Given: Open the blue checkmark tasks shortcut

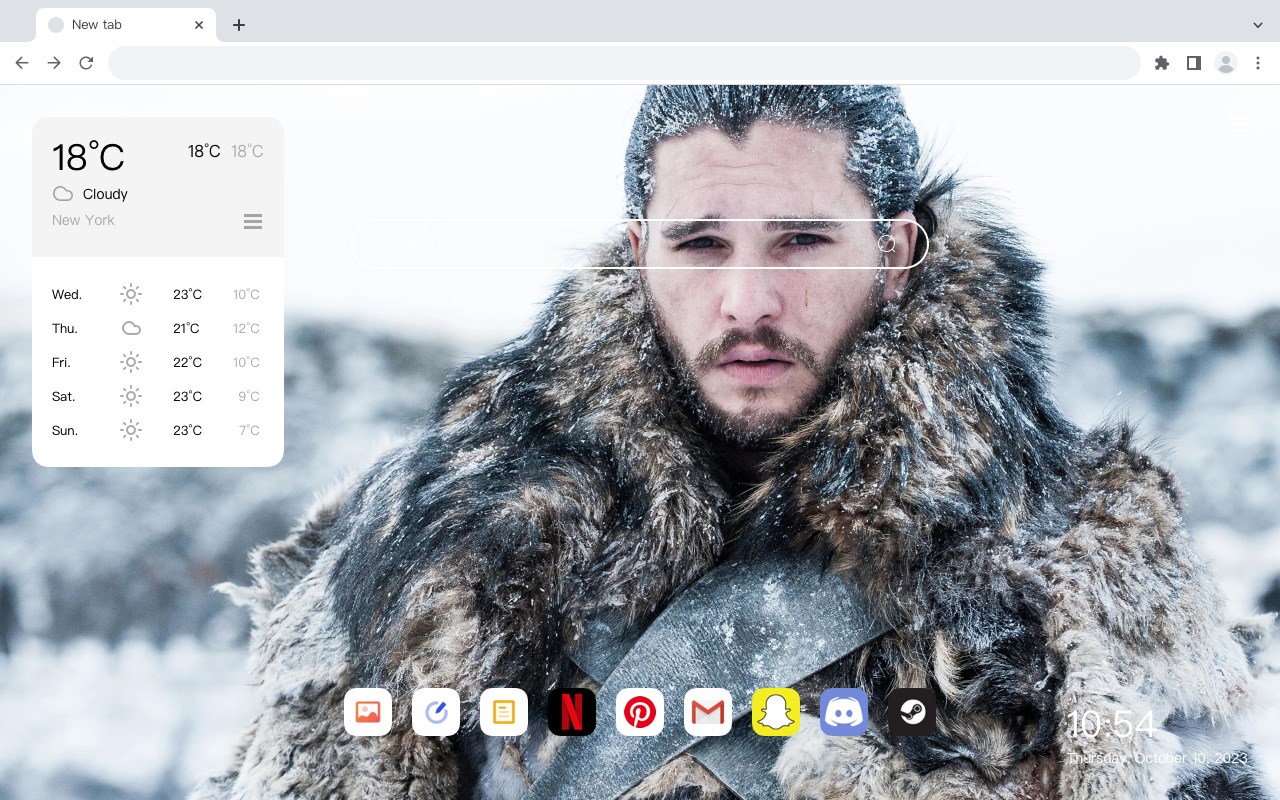Looking at the screenshot, I should coord(436,712).
